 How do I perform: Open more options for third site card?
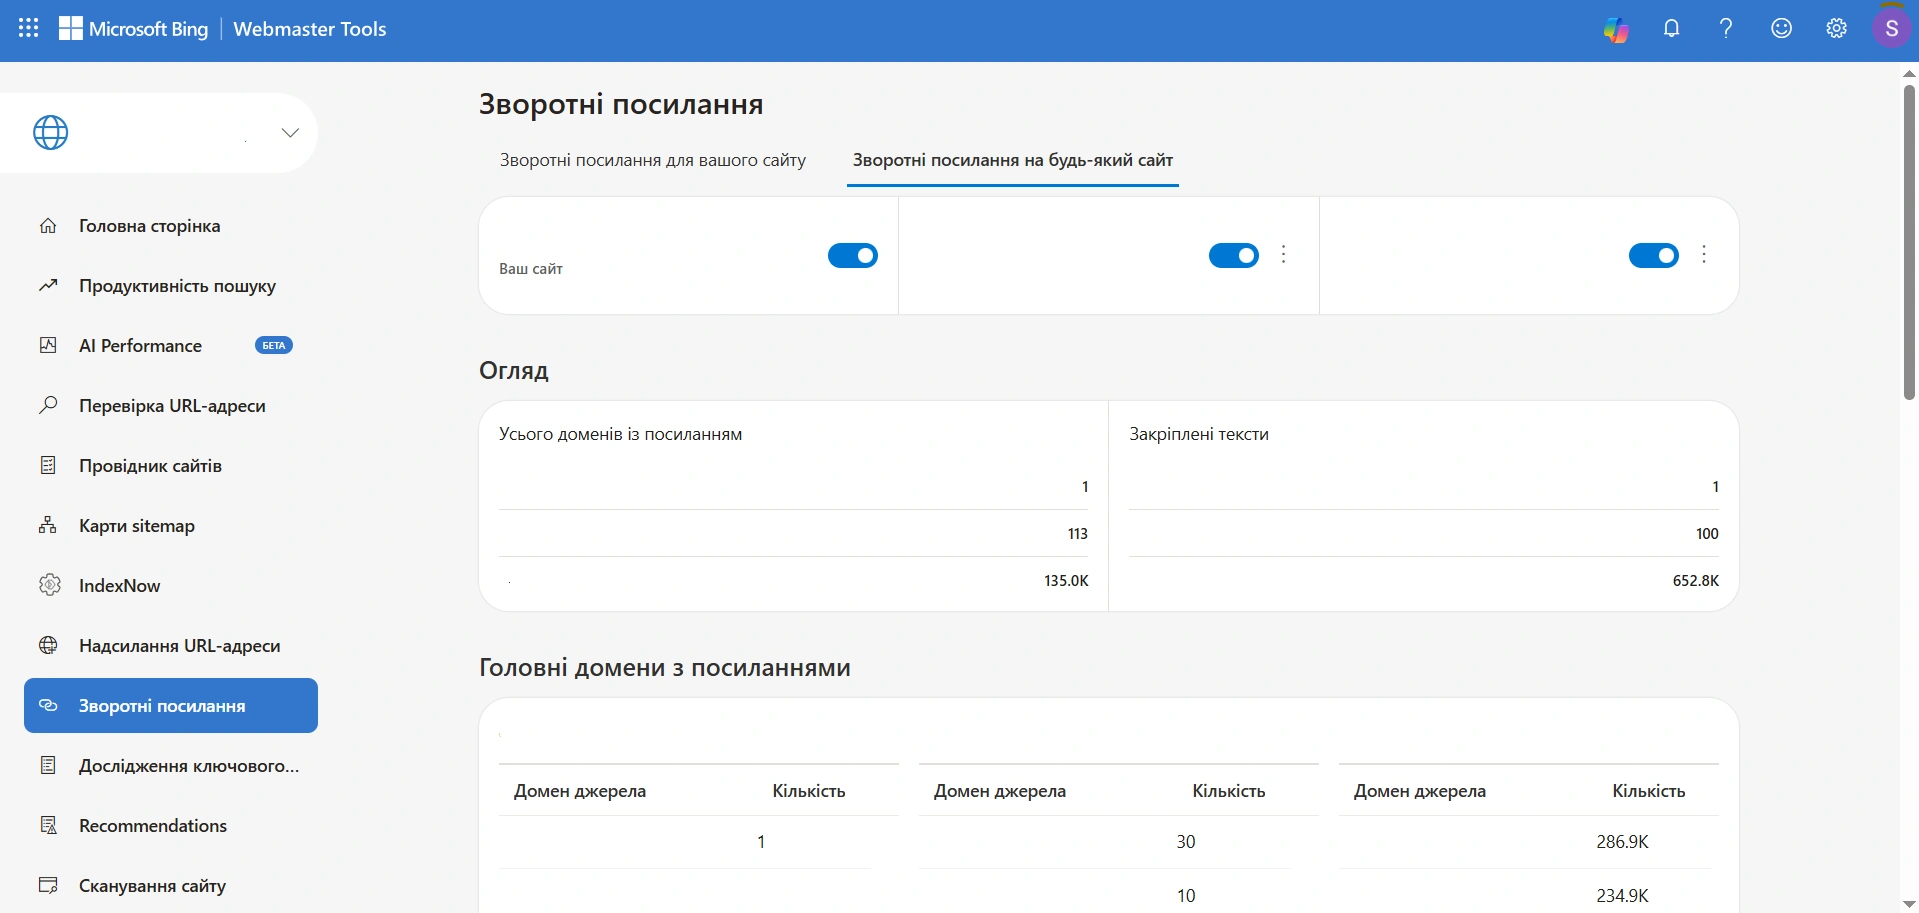click(x=1704, y=255)
